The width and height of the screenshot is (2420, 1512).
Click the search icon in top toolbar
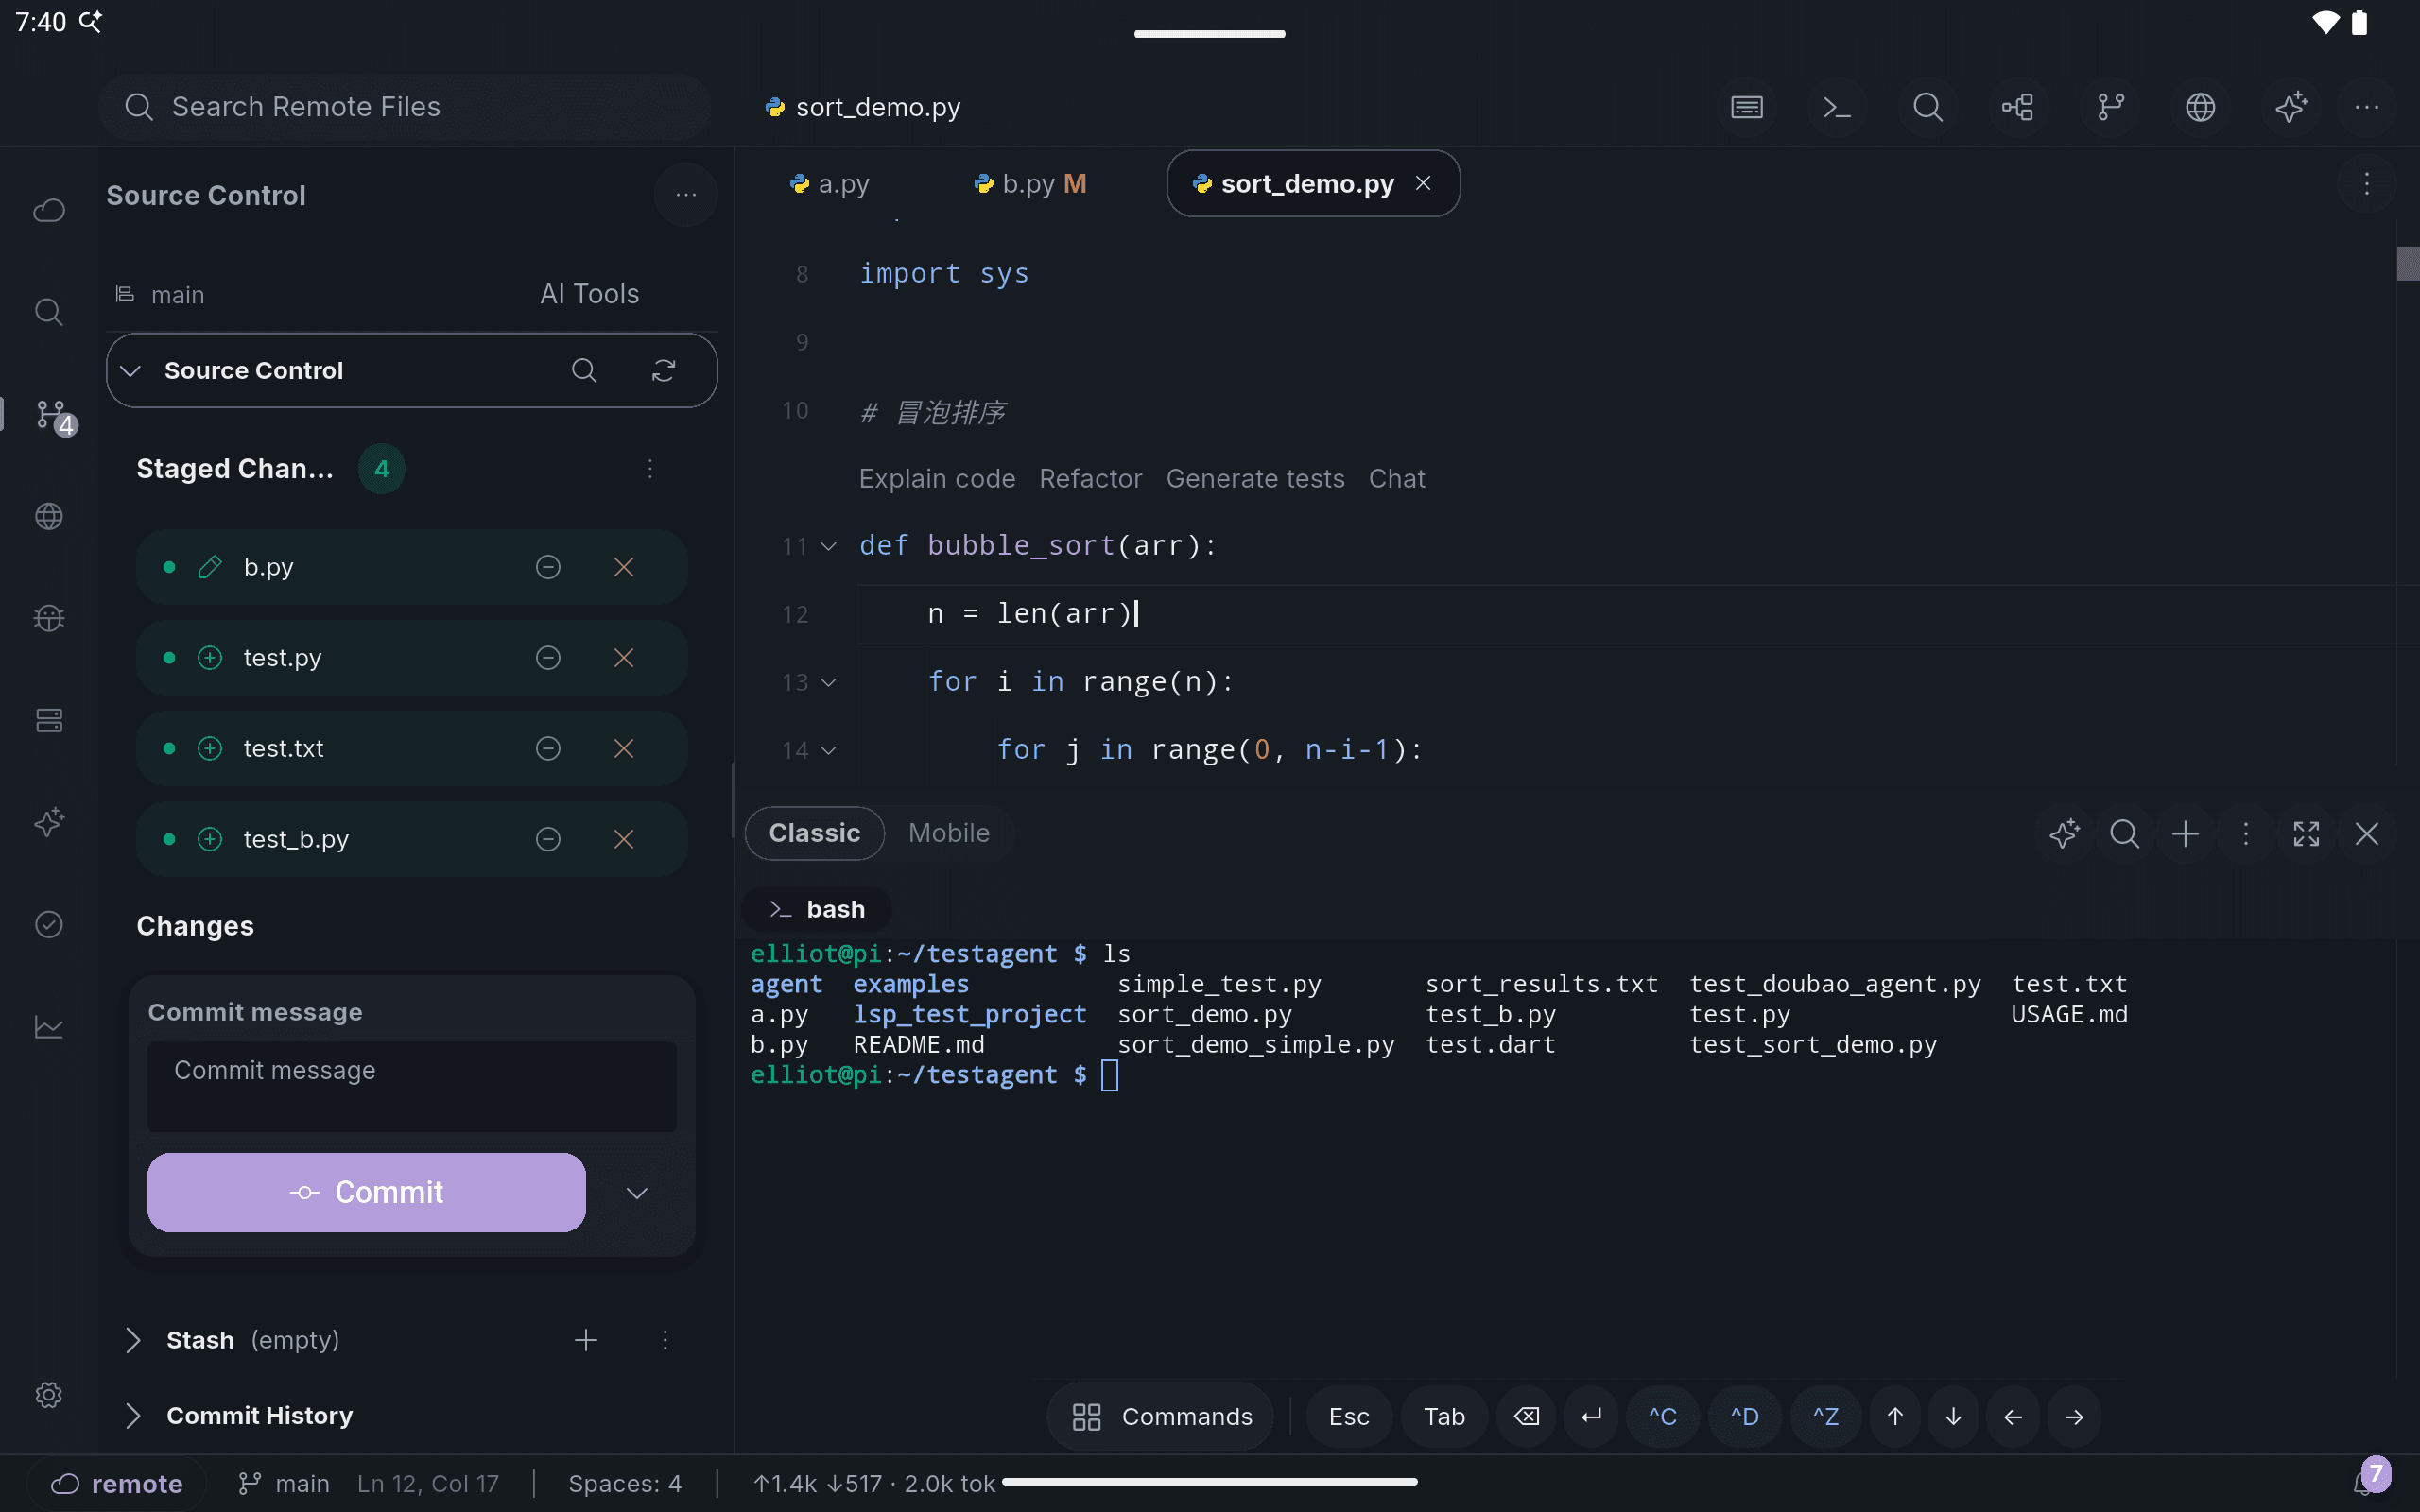click(x=1927, y=107)
